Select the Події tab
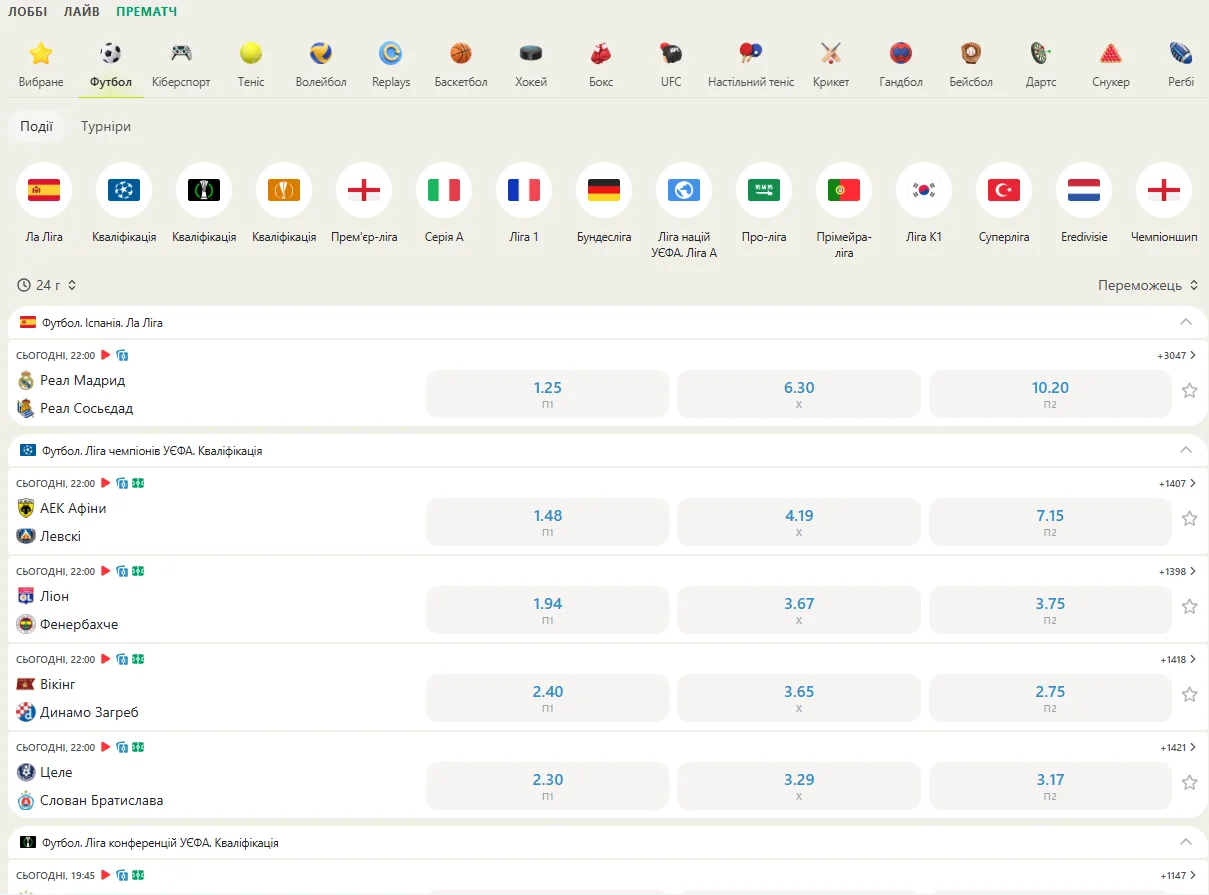1209x895 pixels. [x=37, y=127]
